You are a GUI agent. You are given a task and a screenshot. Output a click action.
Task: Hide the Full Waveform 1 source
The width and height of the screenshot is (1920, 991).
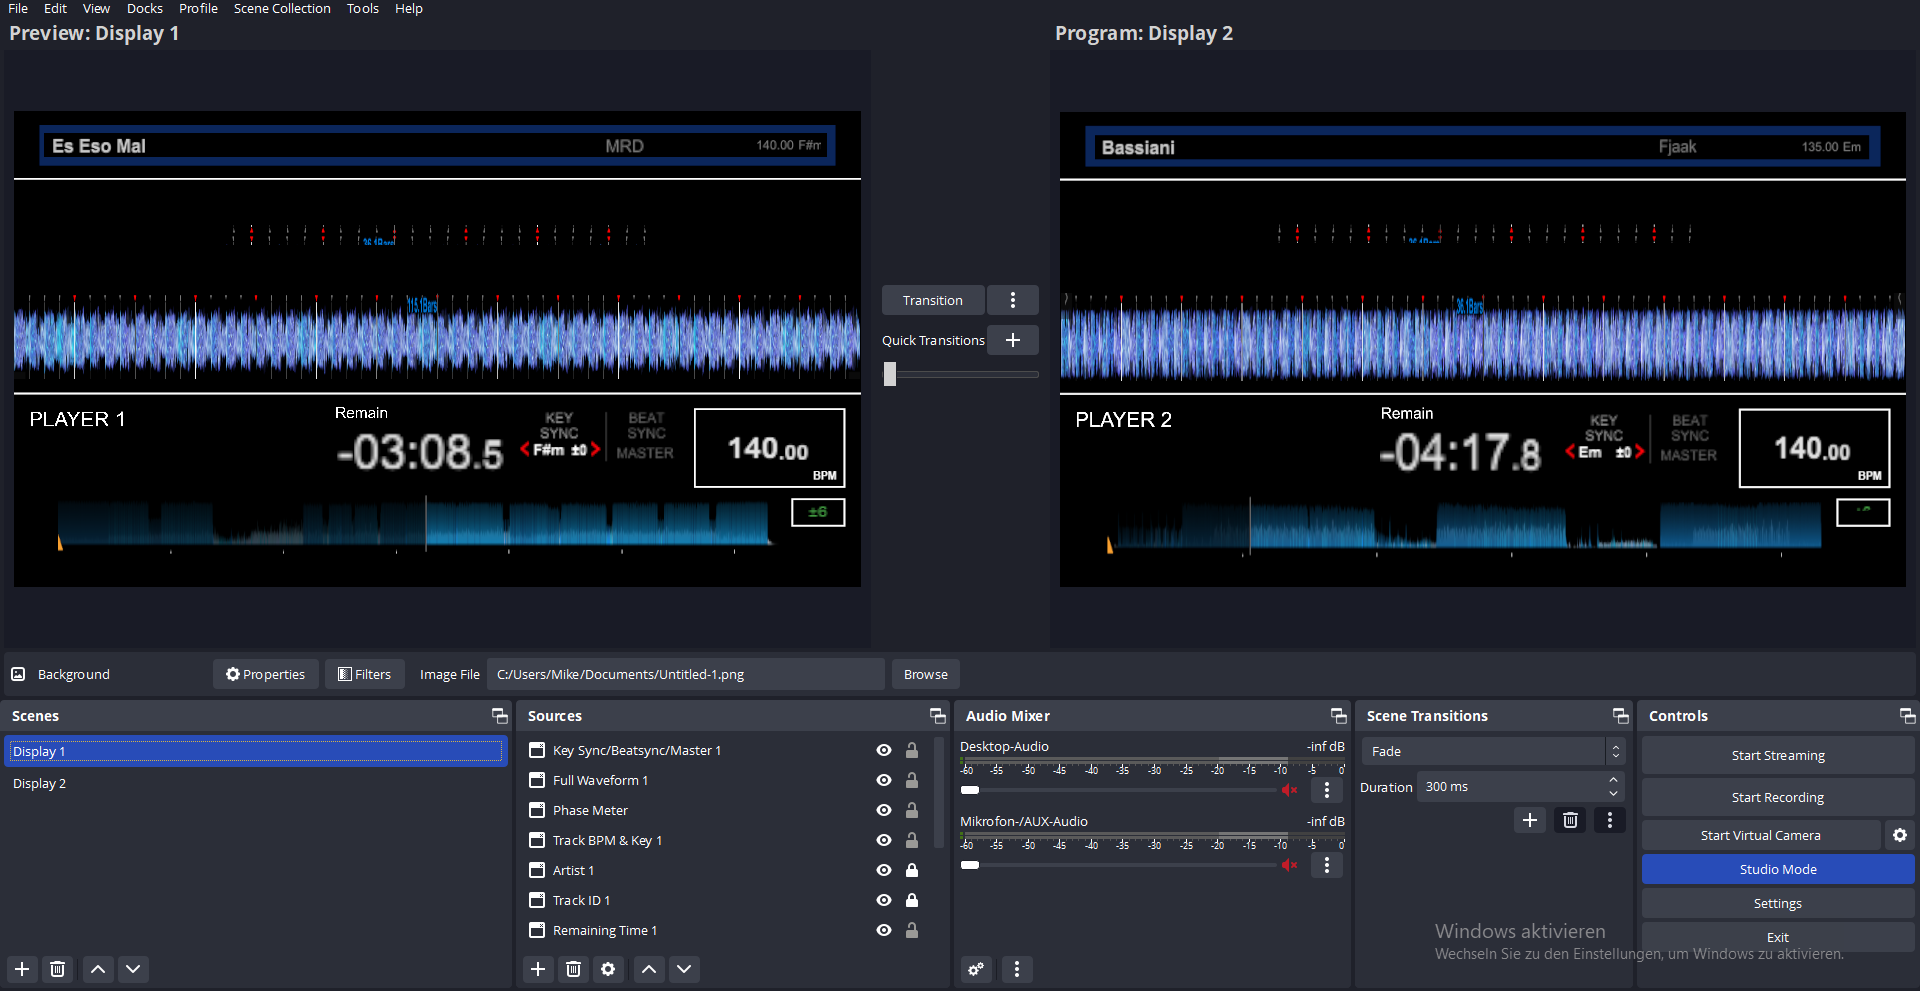tap(884, 780)
